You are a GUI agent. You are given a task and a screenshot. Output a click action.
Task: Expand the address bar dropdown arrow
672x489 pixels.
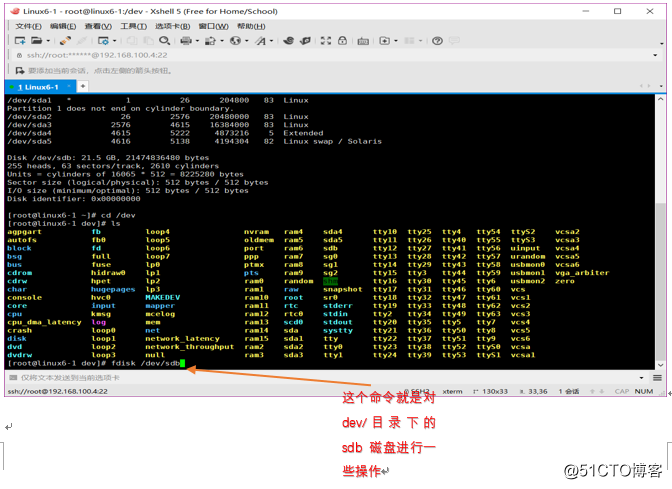pyautogui.click(x=655, y=55)
